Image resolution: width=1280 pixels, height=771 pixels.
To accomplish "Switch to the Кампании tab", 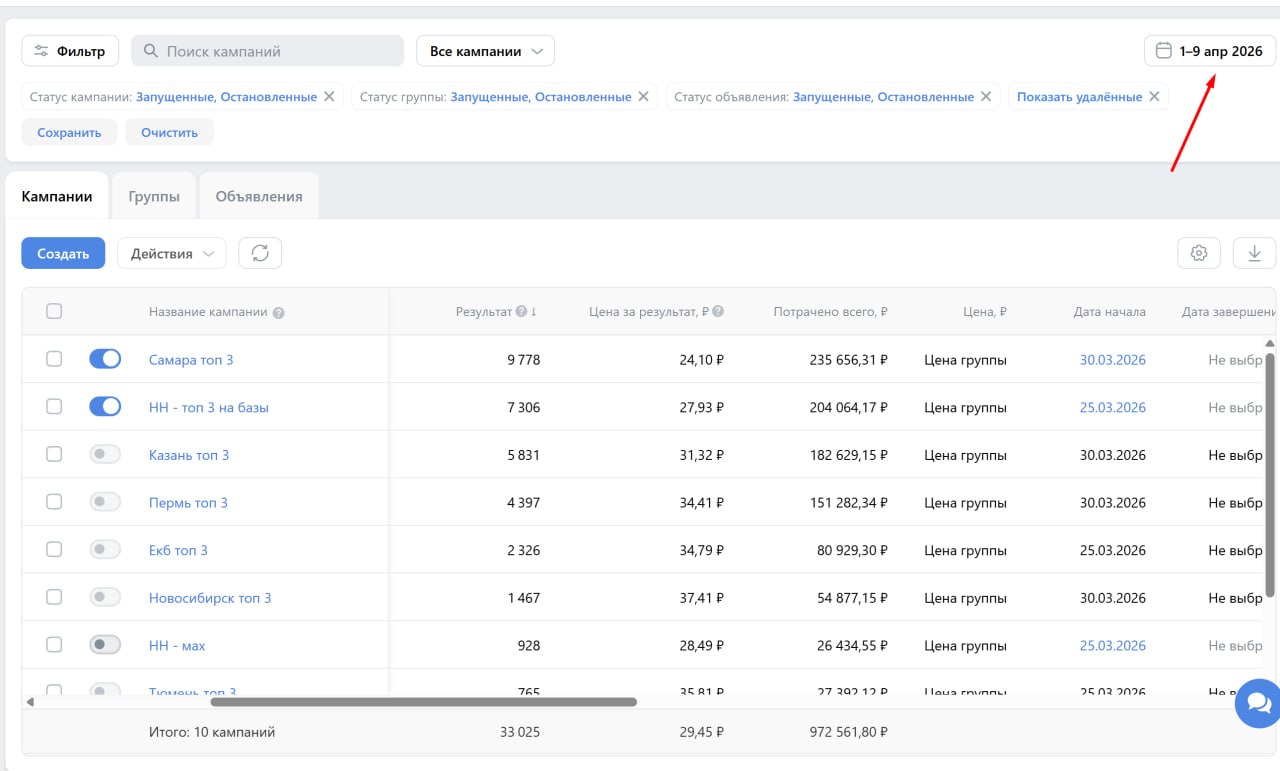I will (57, 196).
